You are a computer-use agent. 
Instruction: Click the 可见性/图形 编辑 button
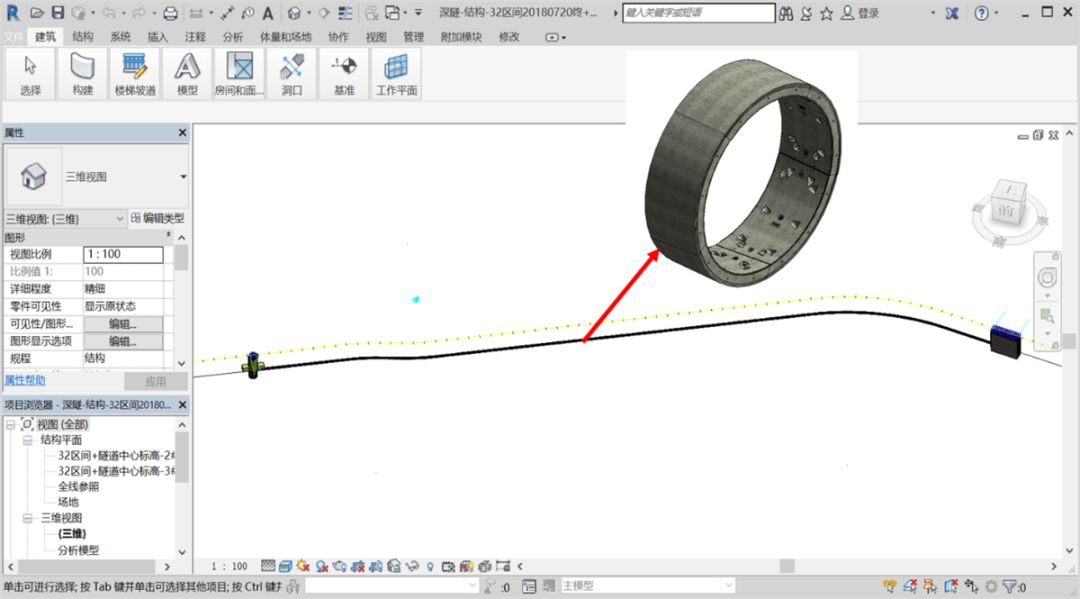pyautogui.click(x=122, y=324)
